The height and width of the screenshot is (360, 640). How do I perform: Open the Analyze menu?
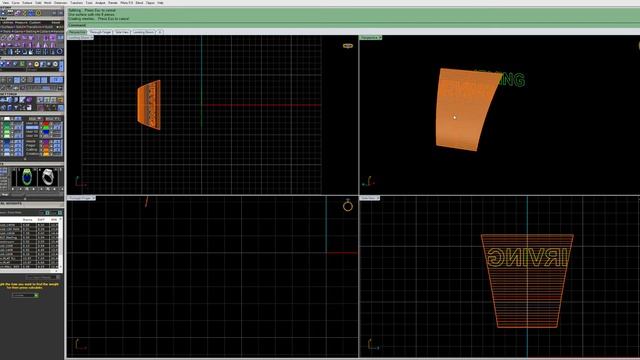point(100,2)
